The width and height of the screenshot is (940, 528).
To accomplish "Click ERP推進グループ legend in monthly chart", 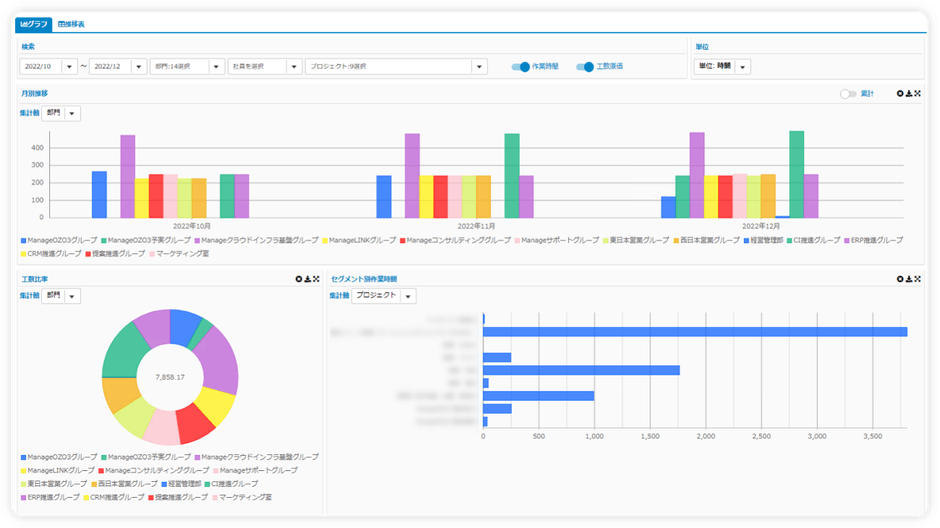I will click(x=873, y=240).
